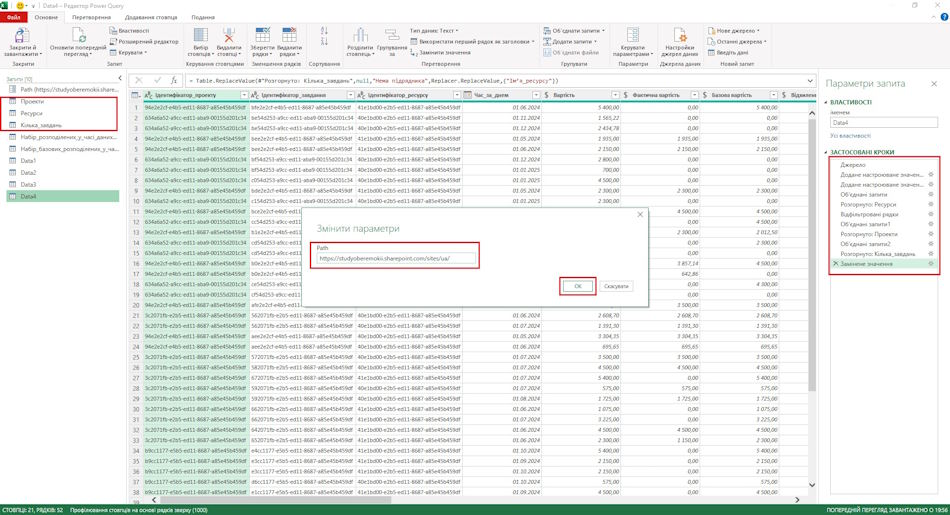Delete the Замінене значення step via X icon
Viewport: 950px width, 515px height.
coord(835,264)
